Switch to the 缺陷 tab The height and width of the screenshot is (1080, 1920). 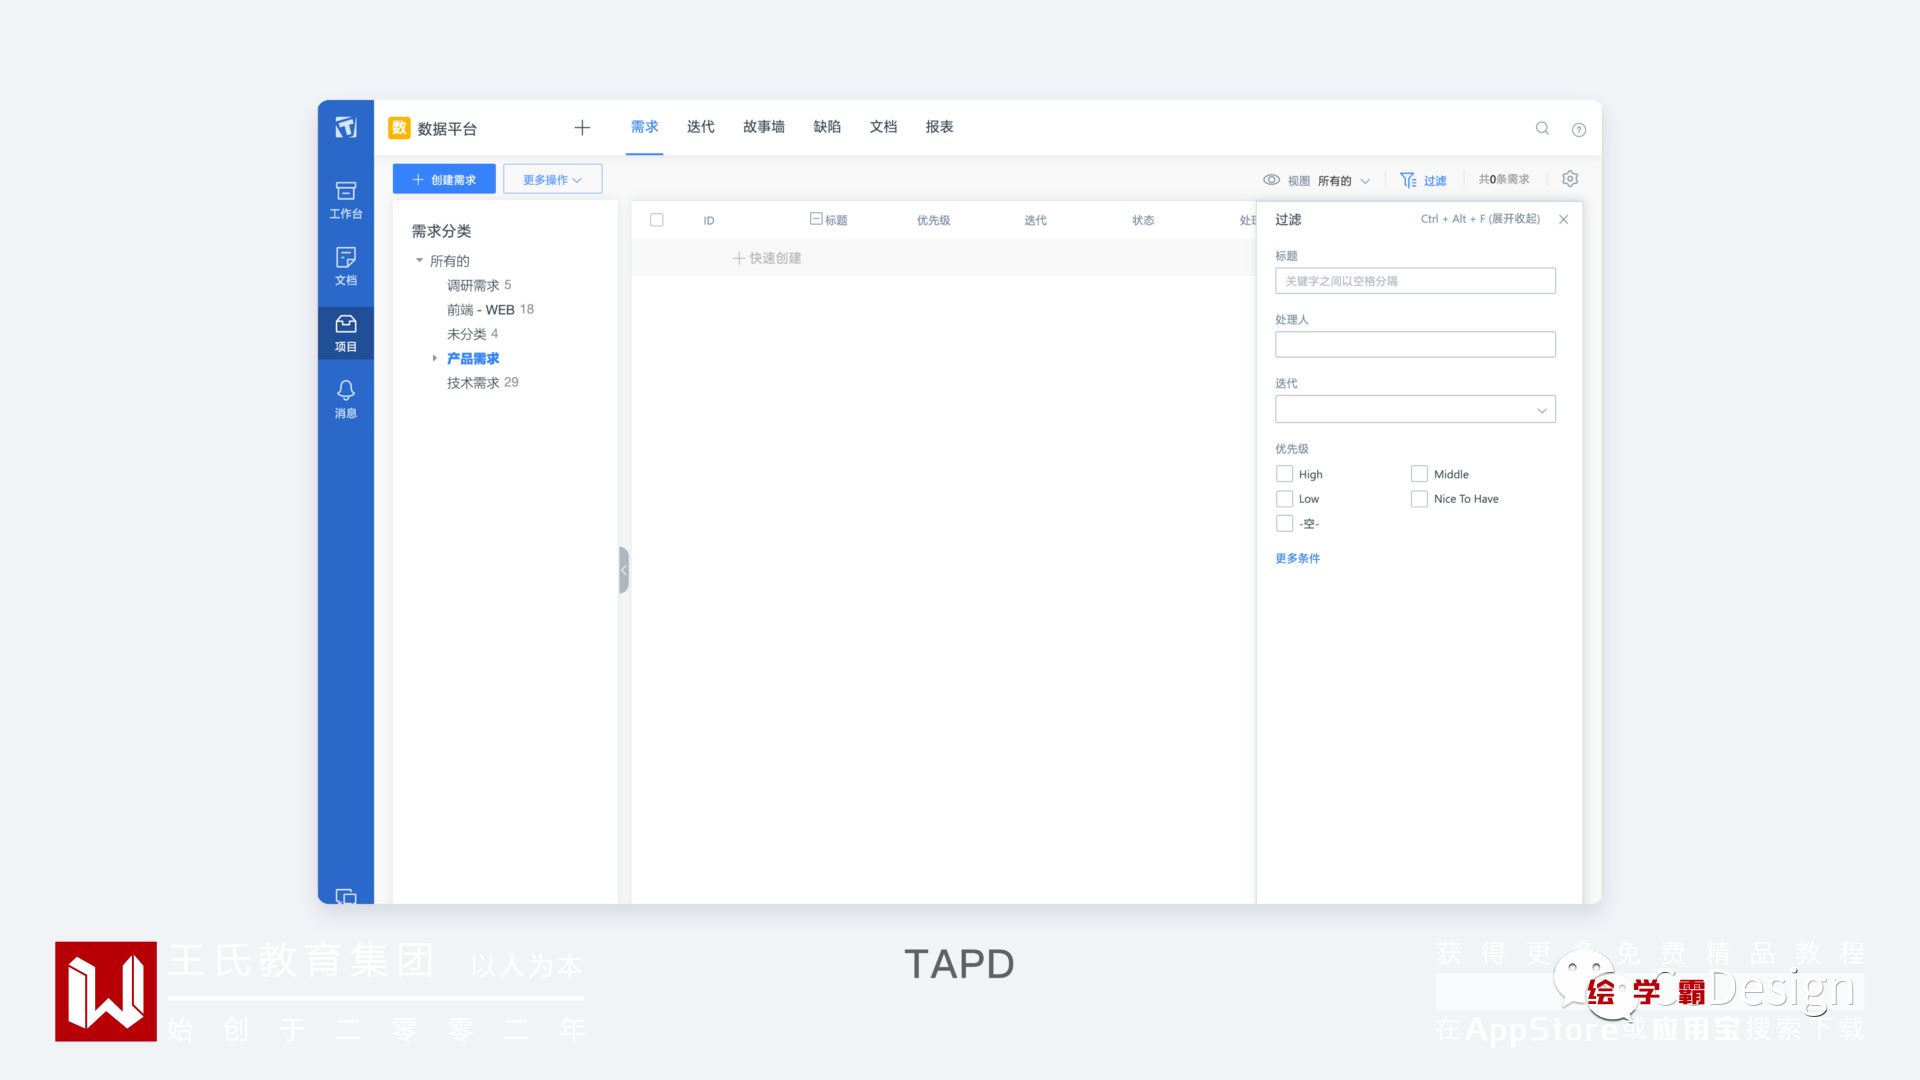pyautogui.click(x=826, y=127)
